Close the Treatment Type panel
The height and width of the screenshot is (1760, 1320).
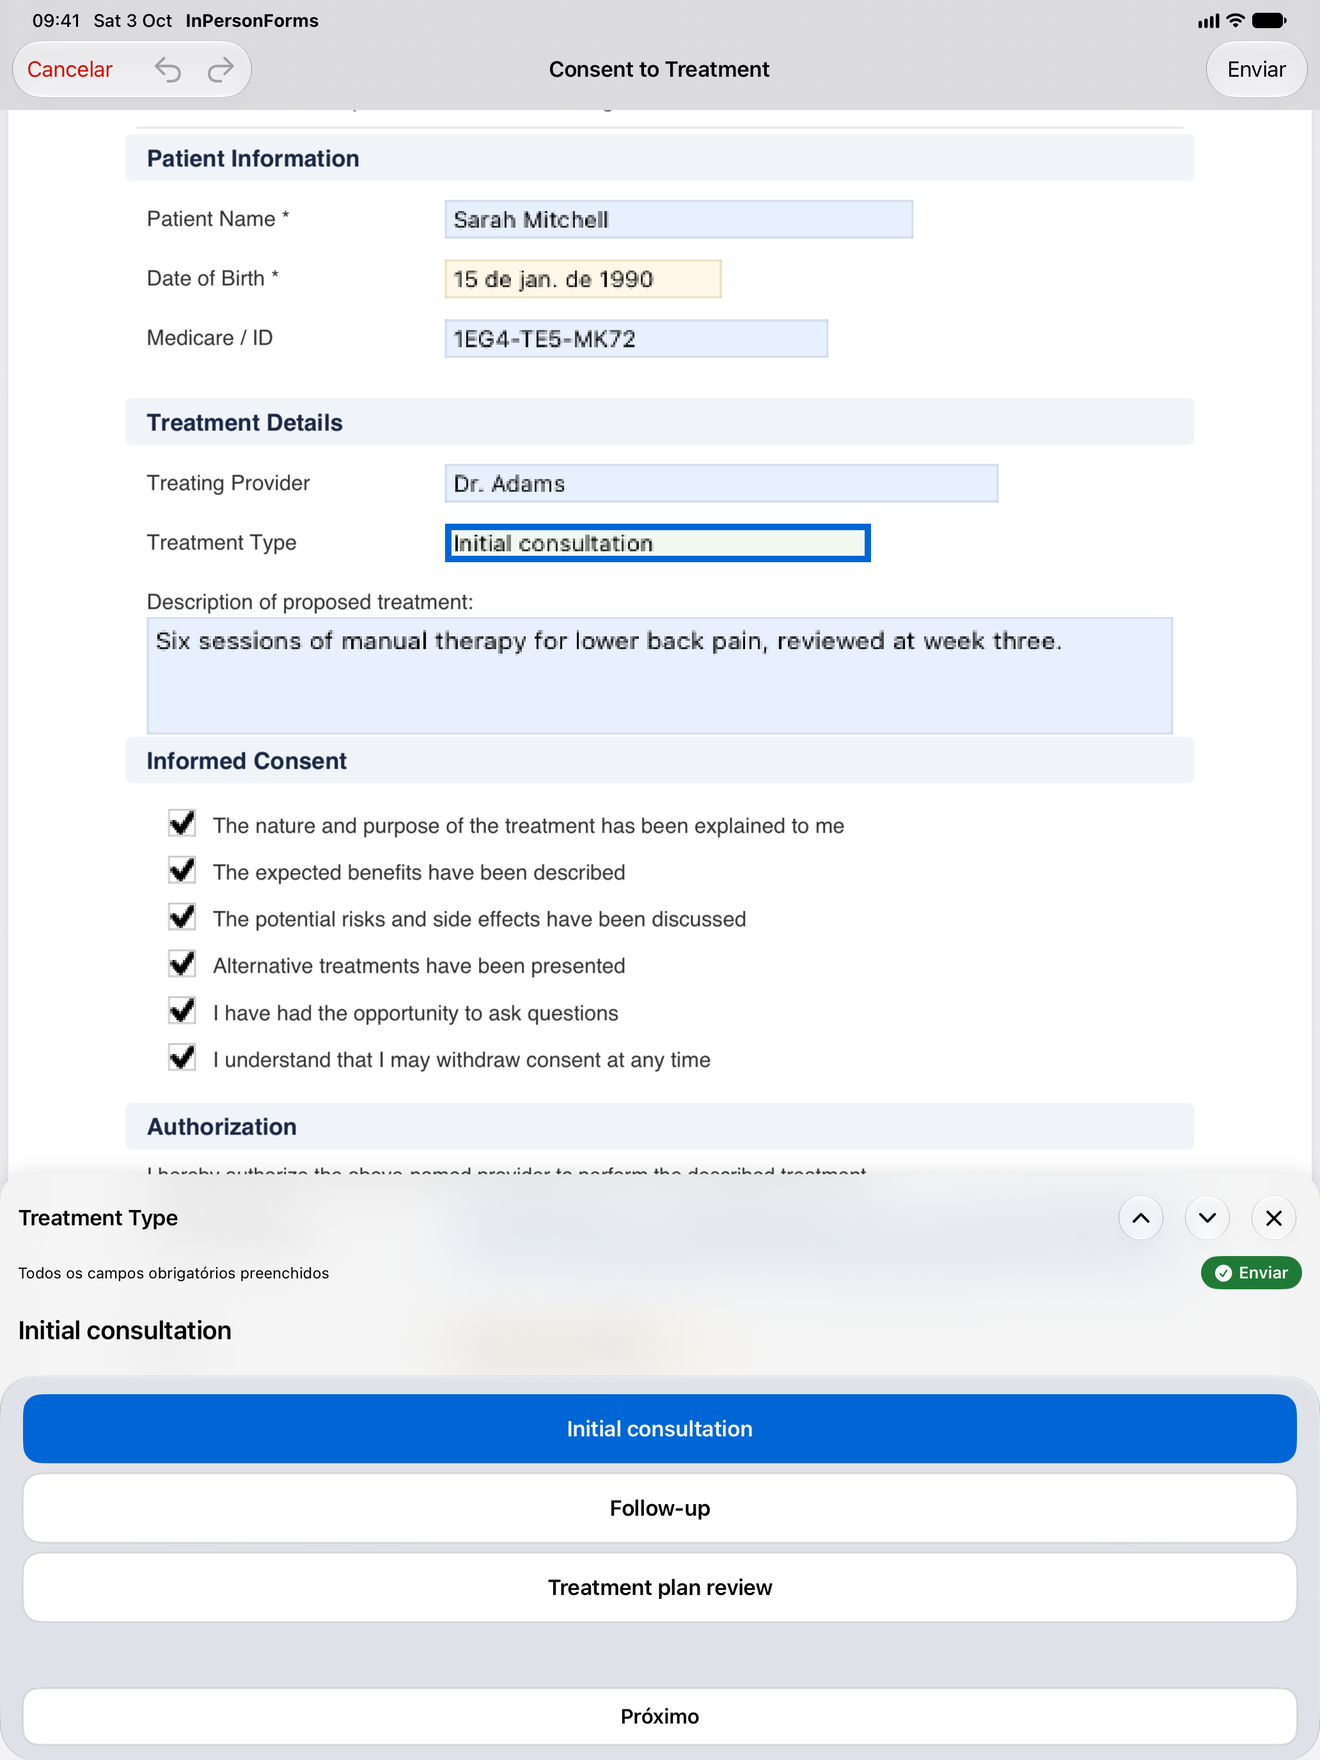point(1274,1218)
